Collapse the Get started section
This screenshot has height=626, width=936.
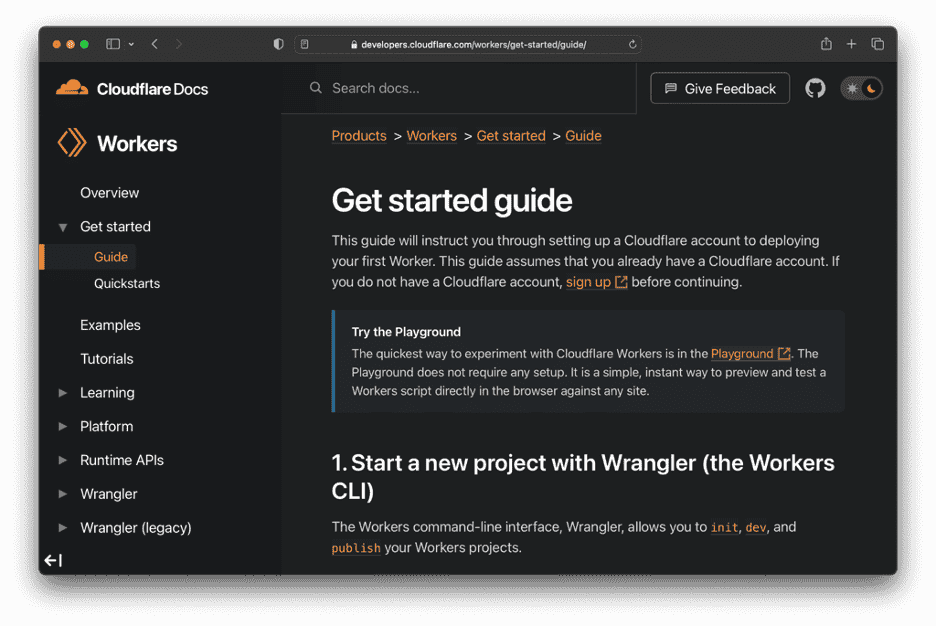pos(62,226)
